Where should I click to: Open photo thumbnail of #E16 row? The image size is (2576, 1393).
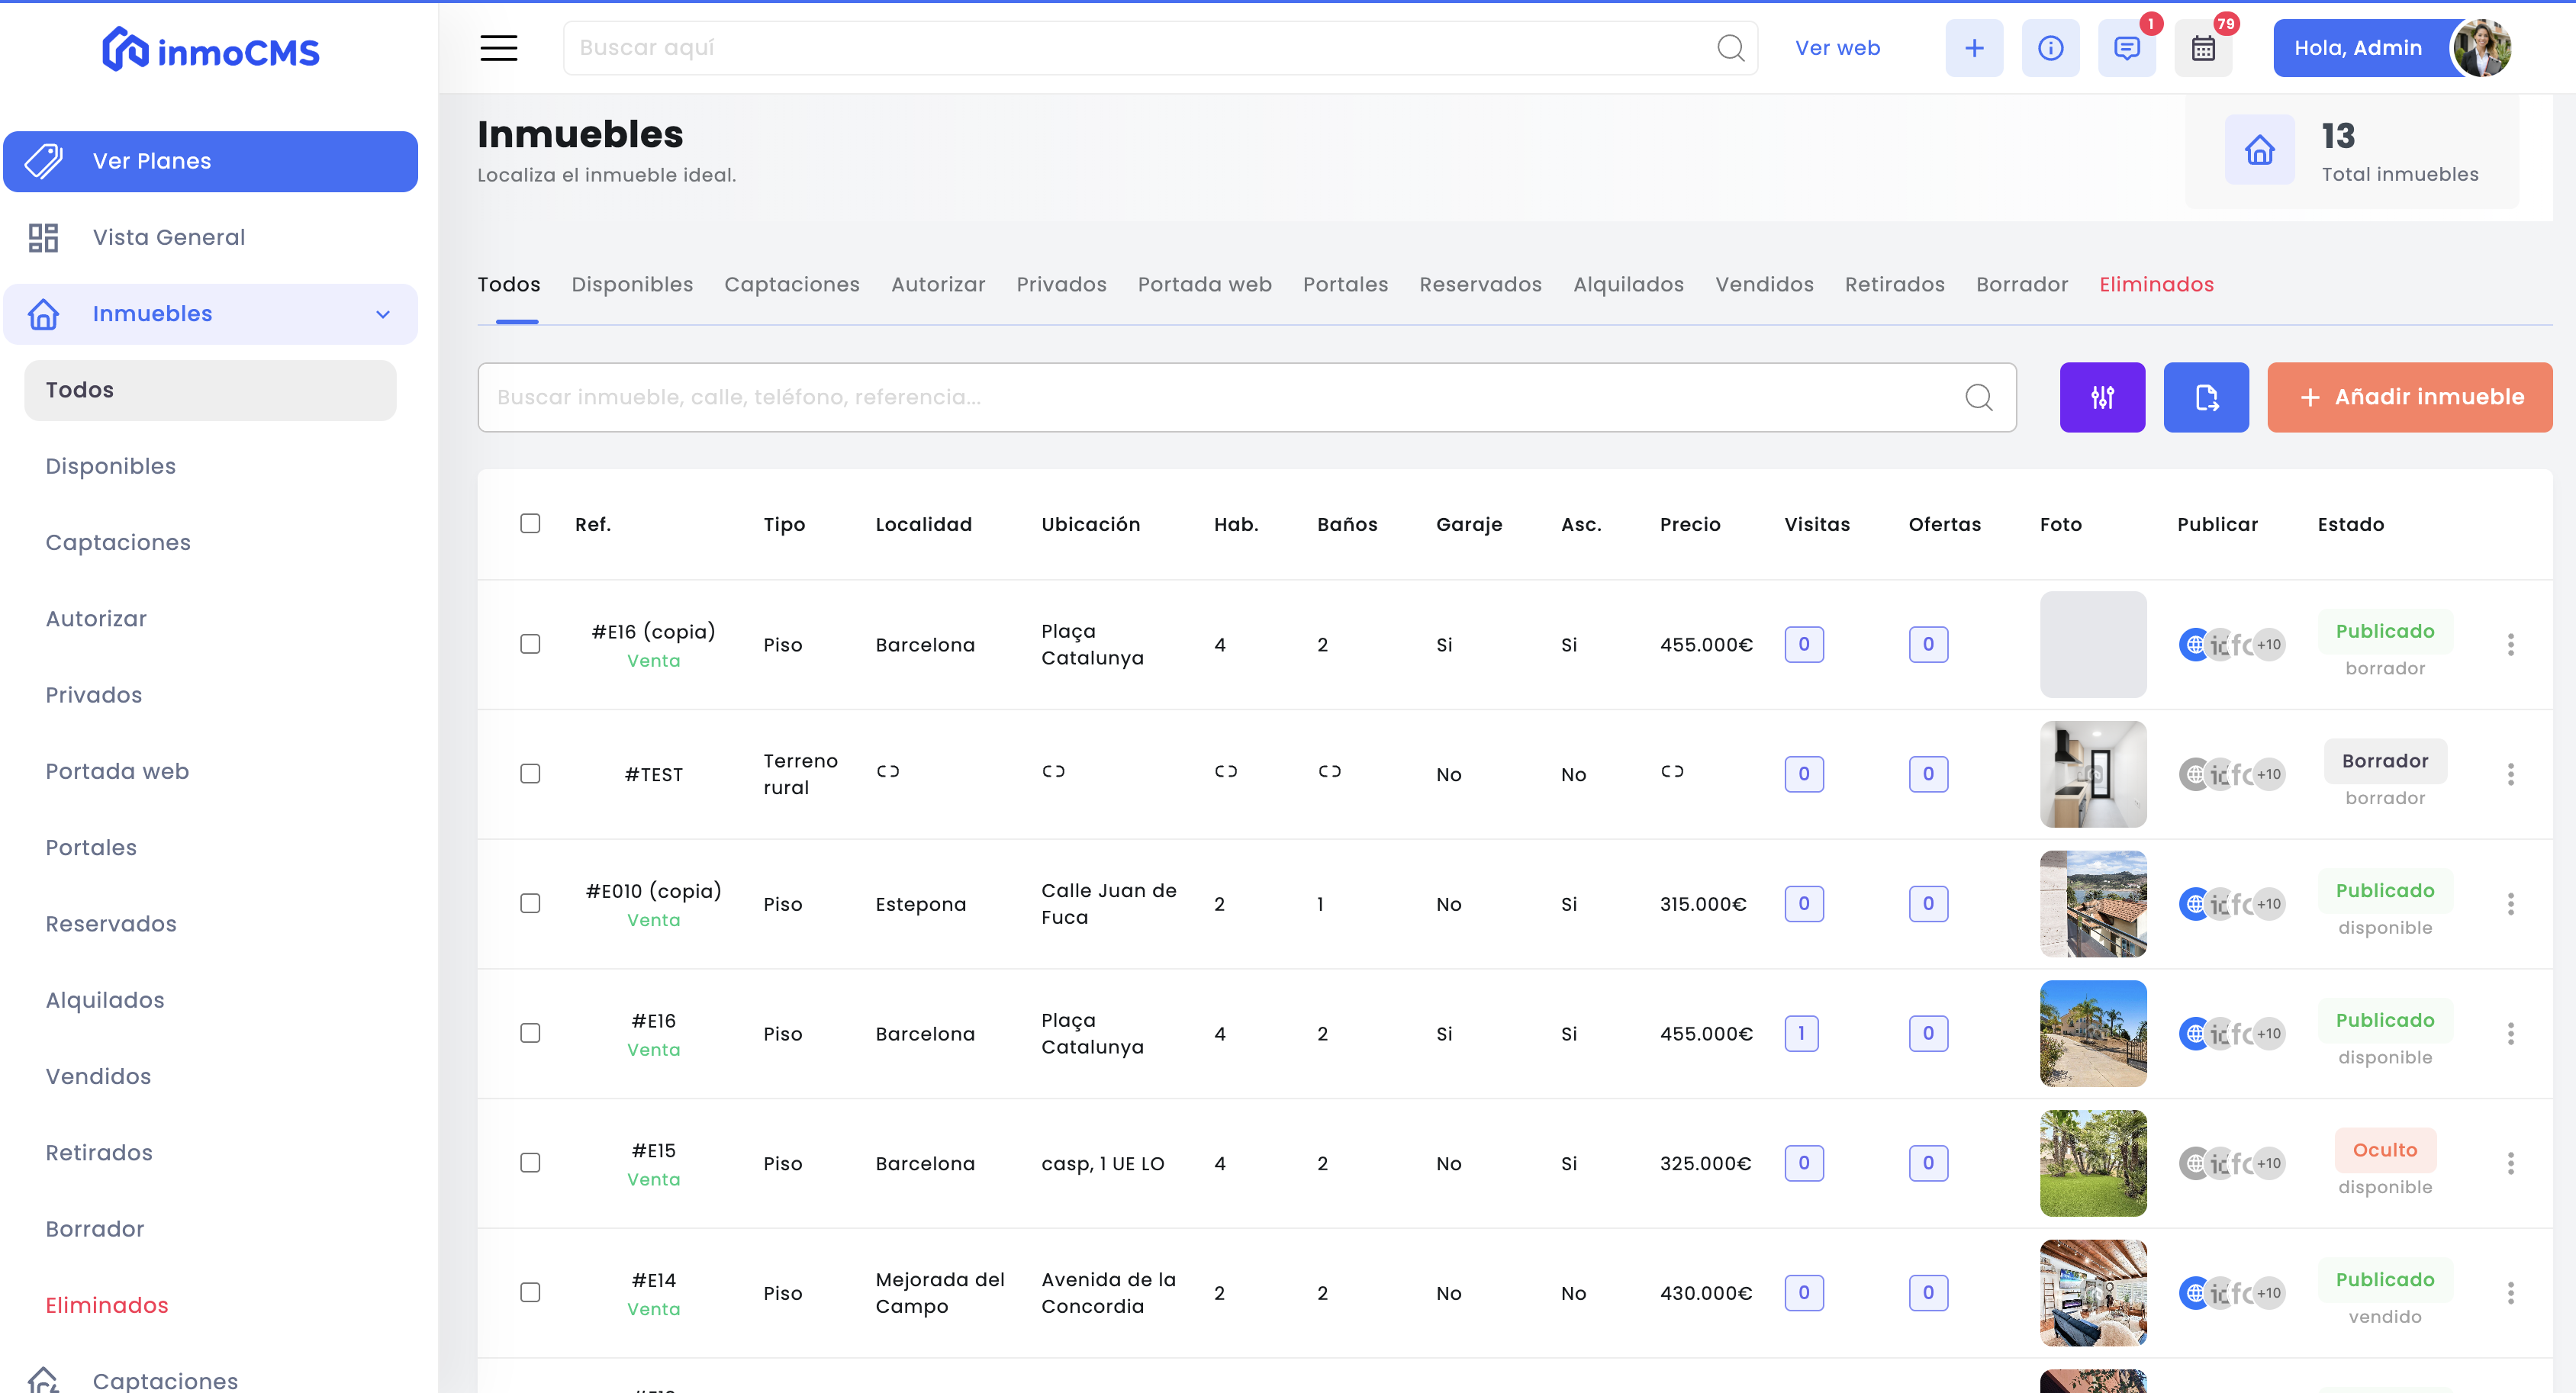tap(2093, 1033)
